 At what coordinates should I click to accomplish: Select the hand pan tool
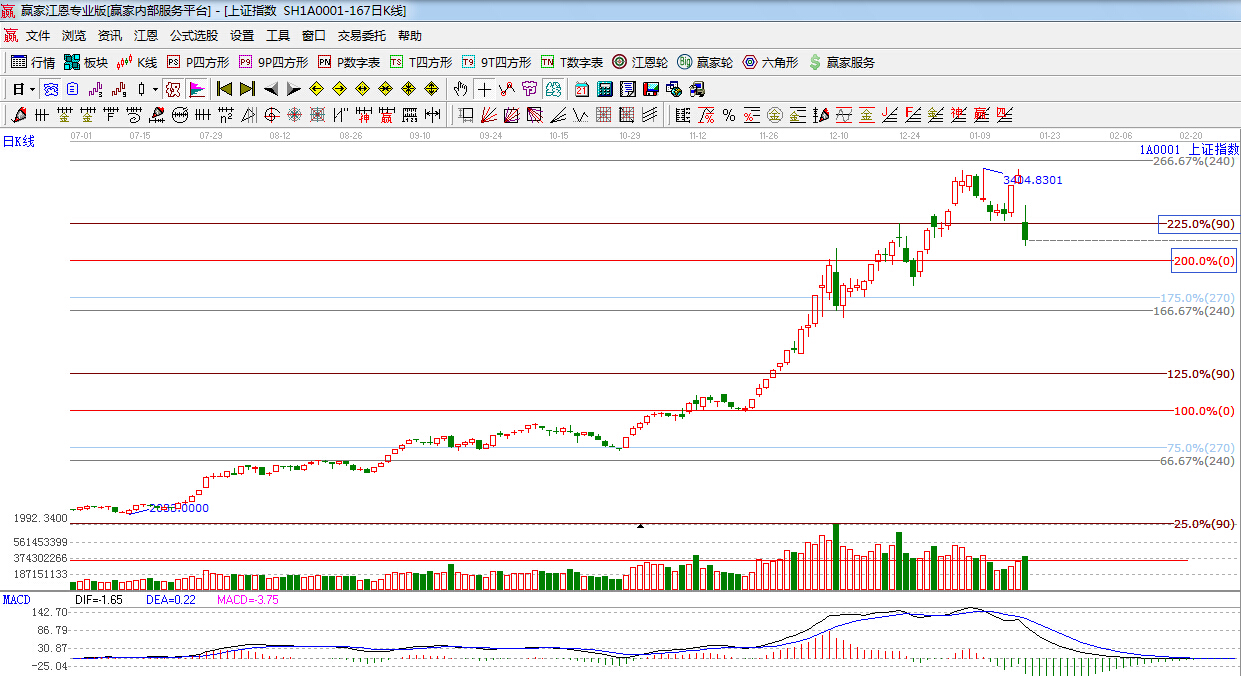pos(460,89)
